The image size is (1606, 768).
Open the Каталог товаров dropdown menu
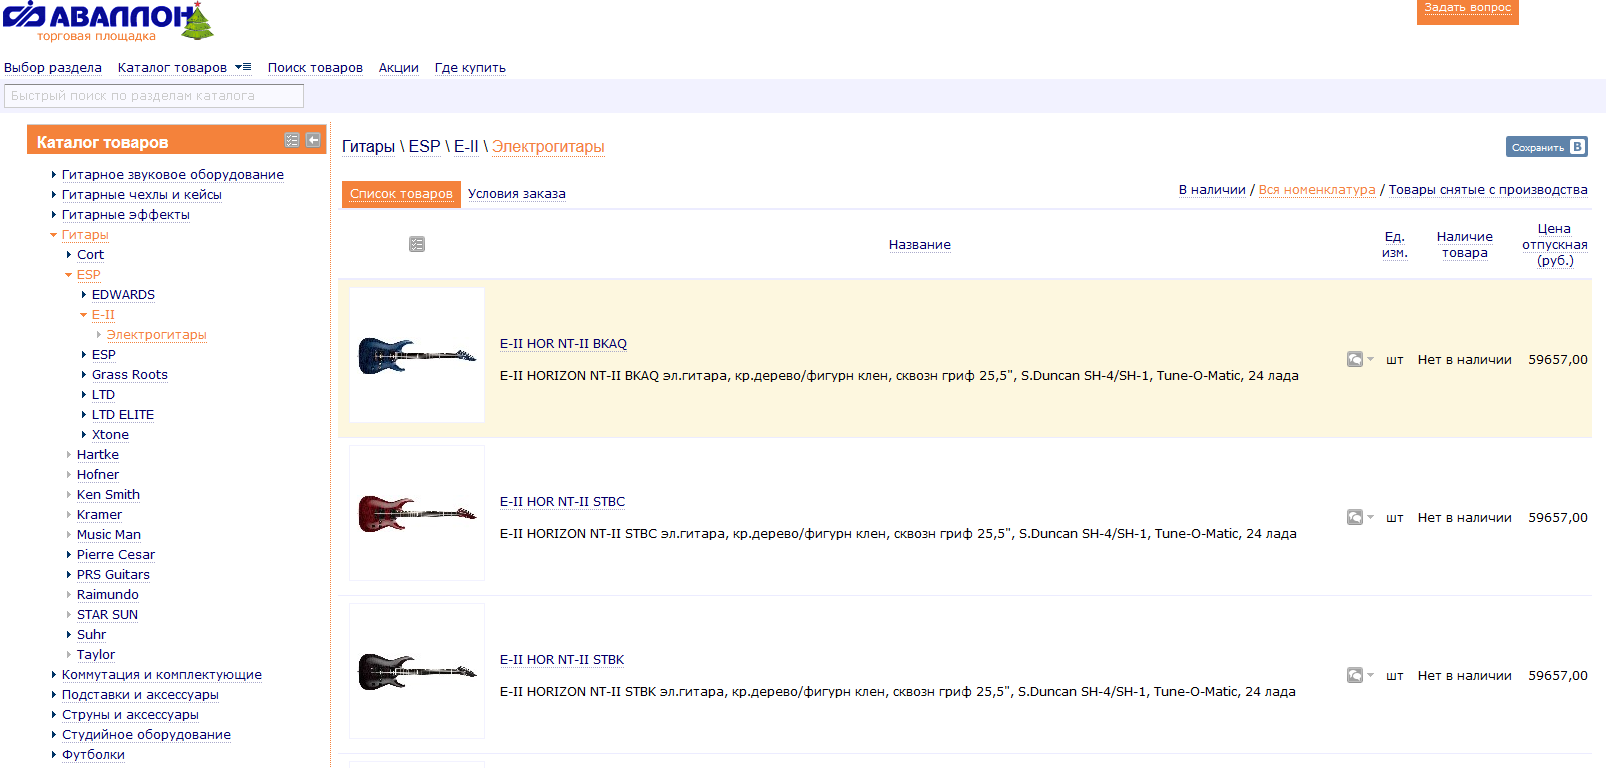(x=184, y=68)
